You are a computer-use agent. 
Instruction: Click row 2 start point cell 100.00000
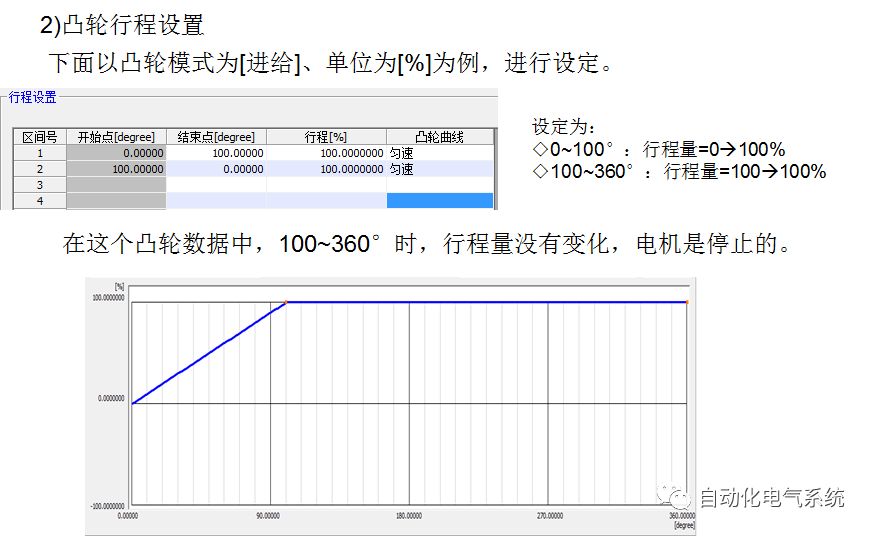click(x=116, y=169)
